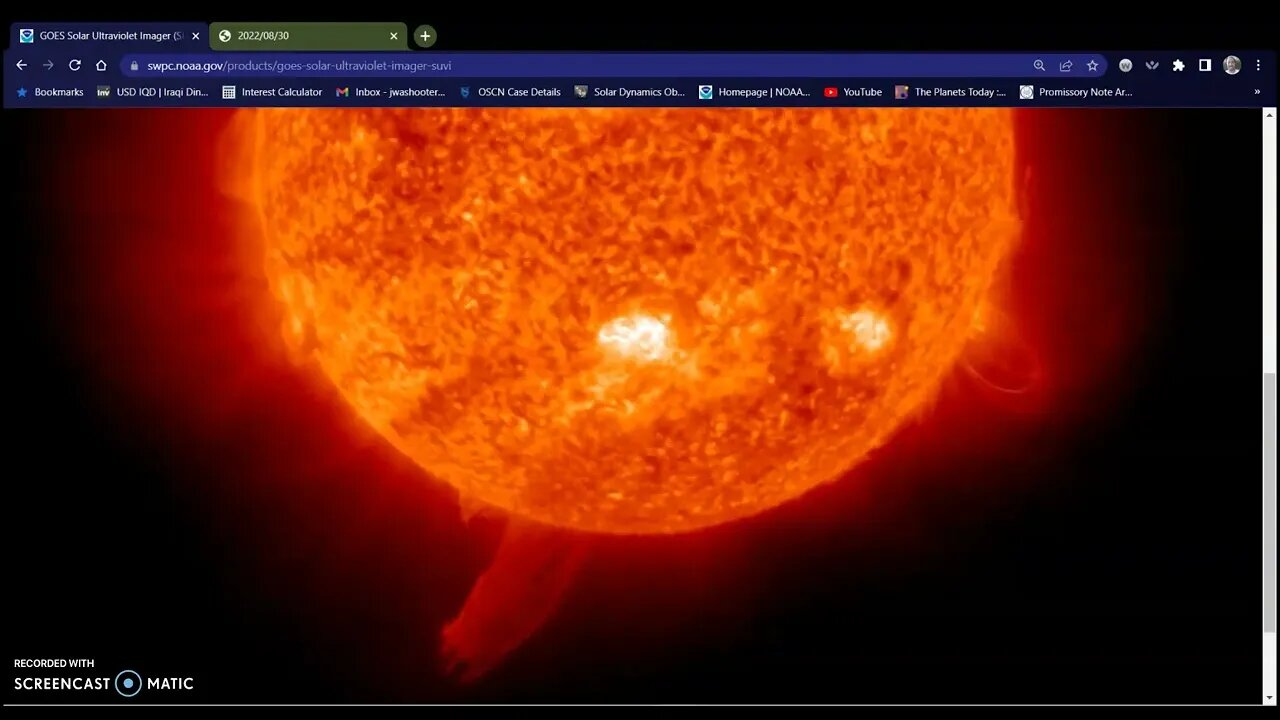Click the page vertical scrollbar thumb

[1269, 503]
